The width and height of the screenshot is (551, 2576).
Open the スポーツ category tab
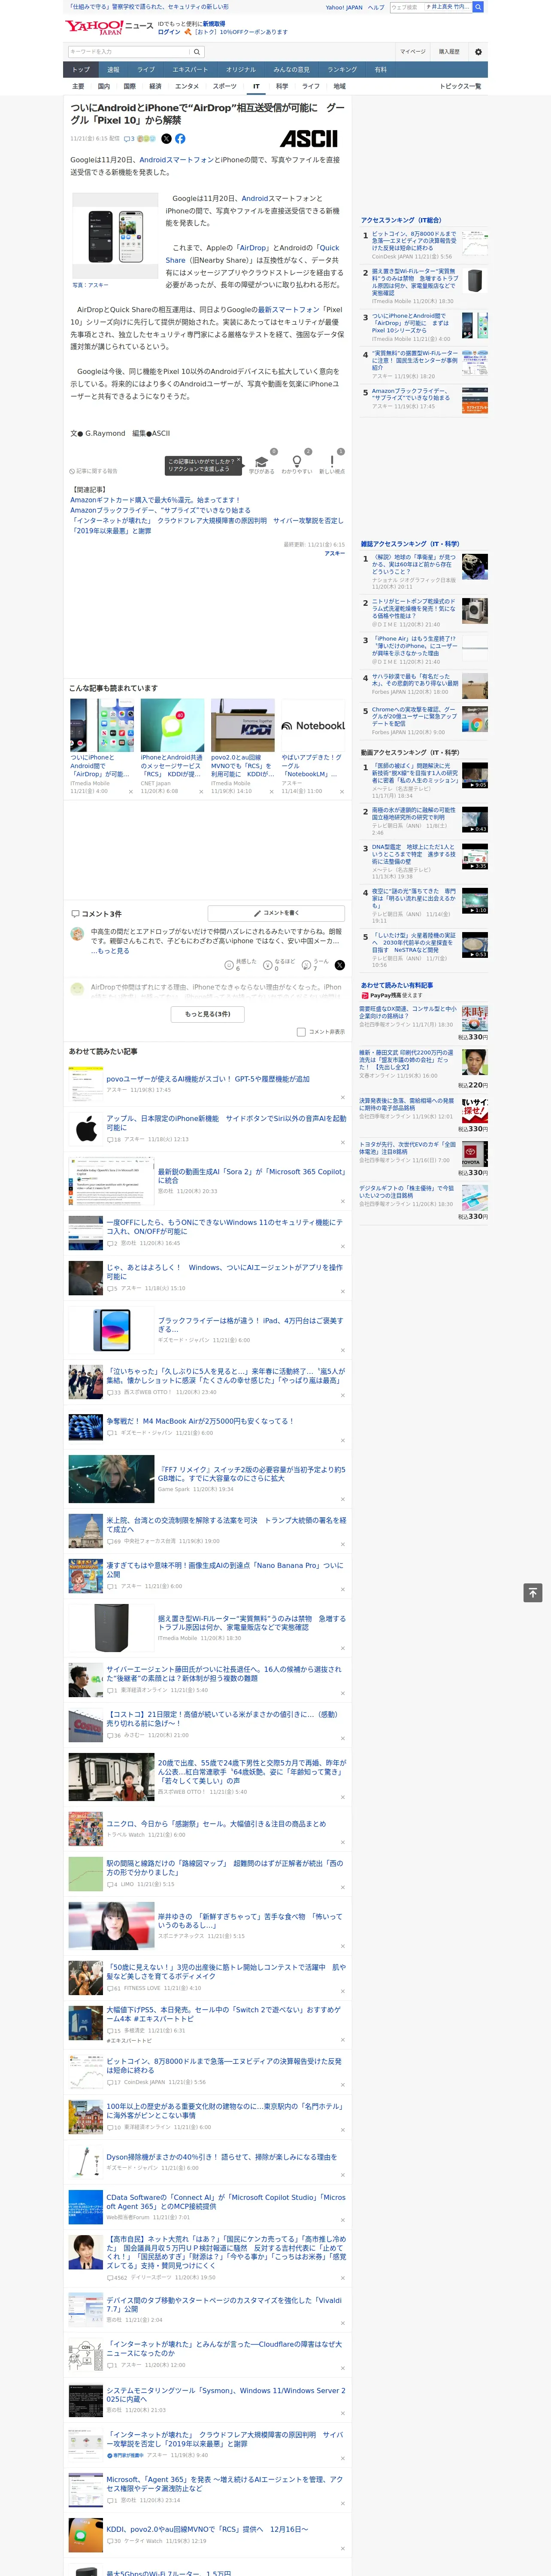(225, 86)
